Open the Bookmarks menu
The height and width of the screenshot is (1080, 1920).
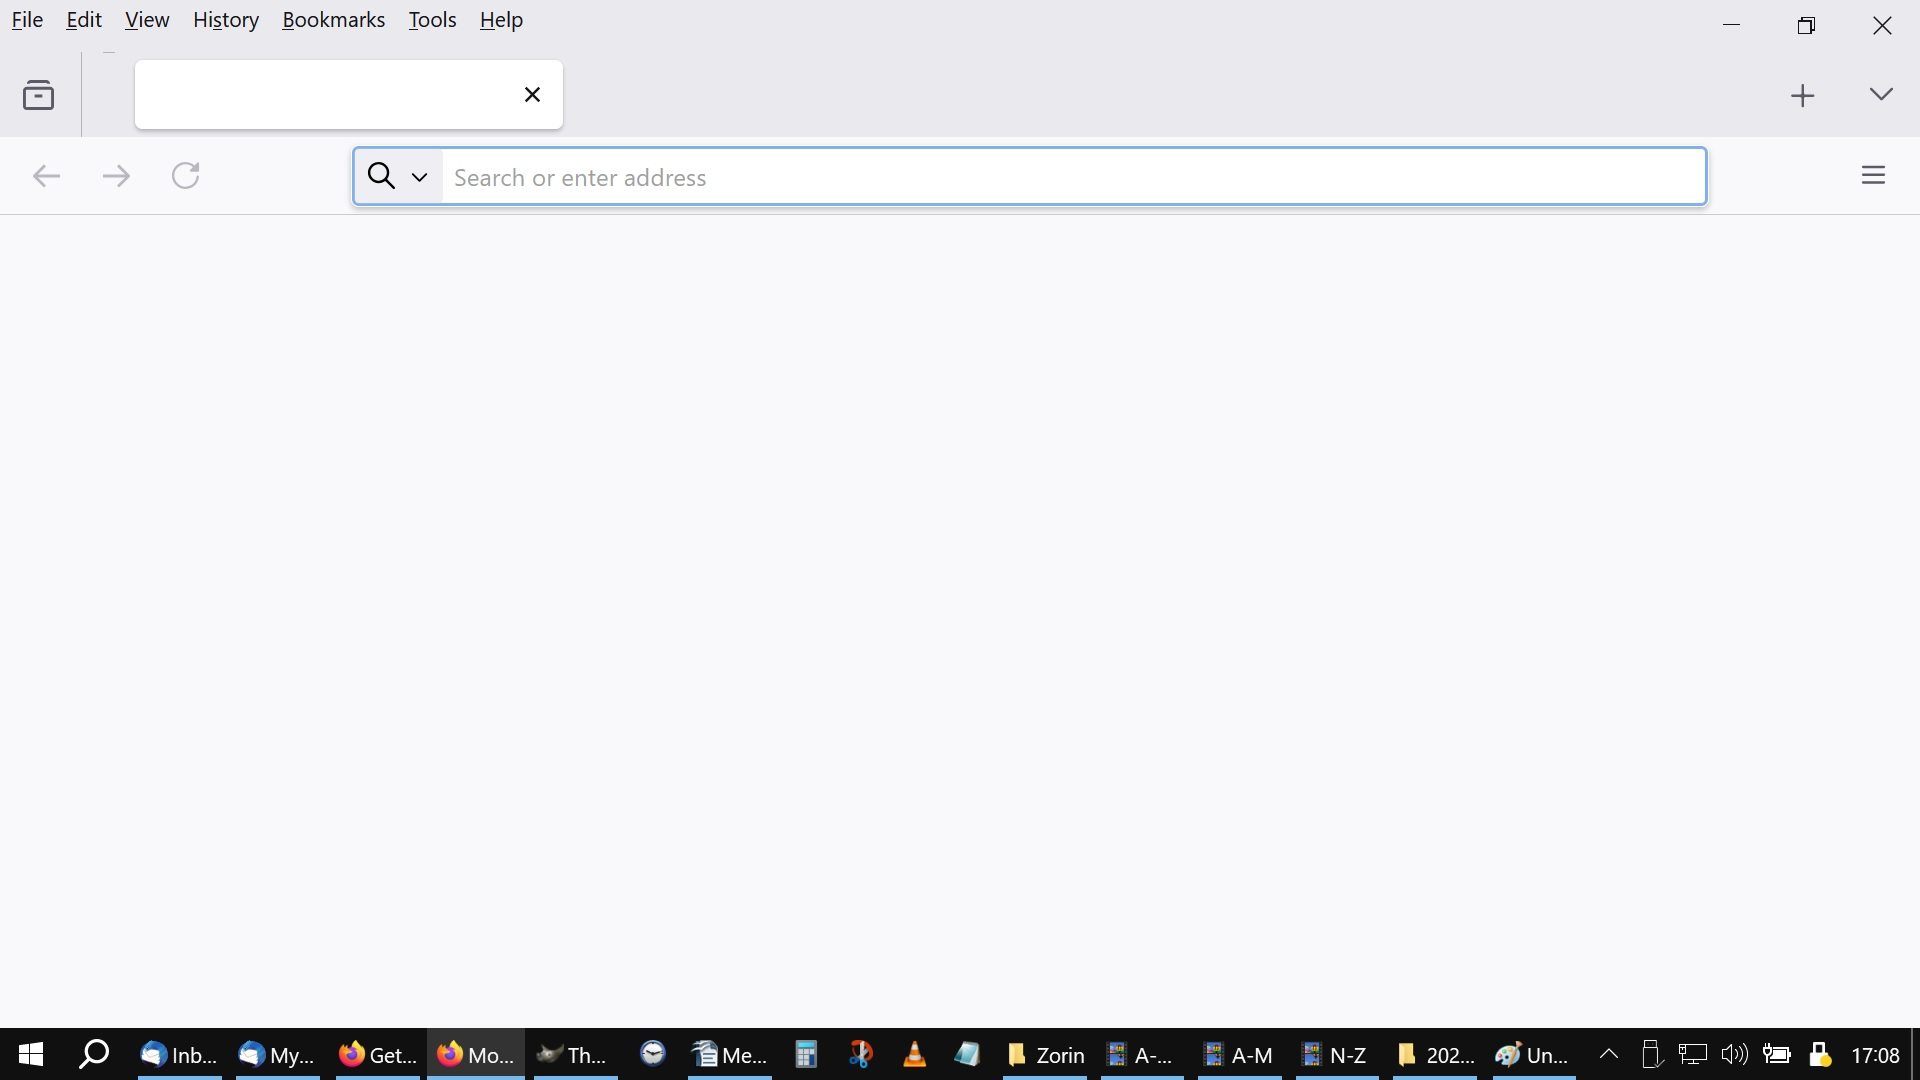point(333,21)
